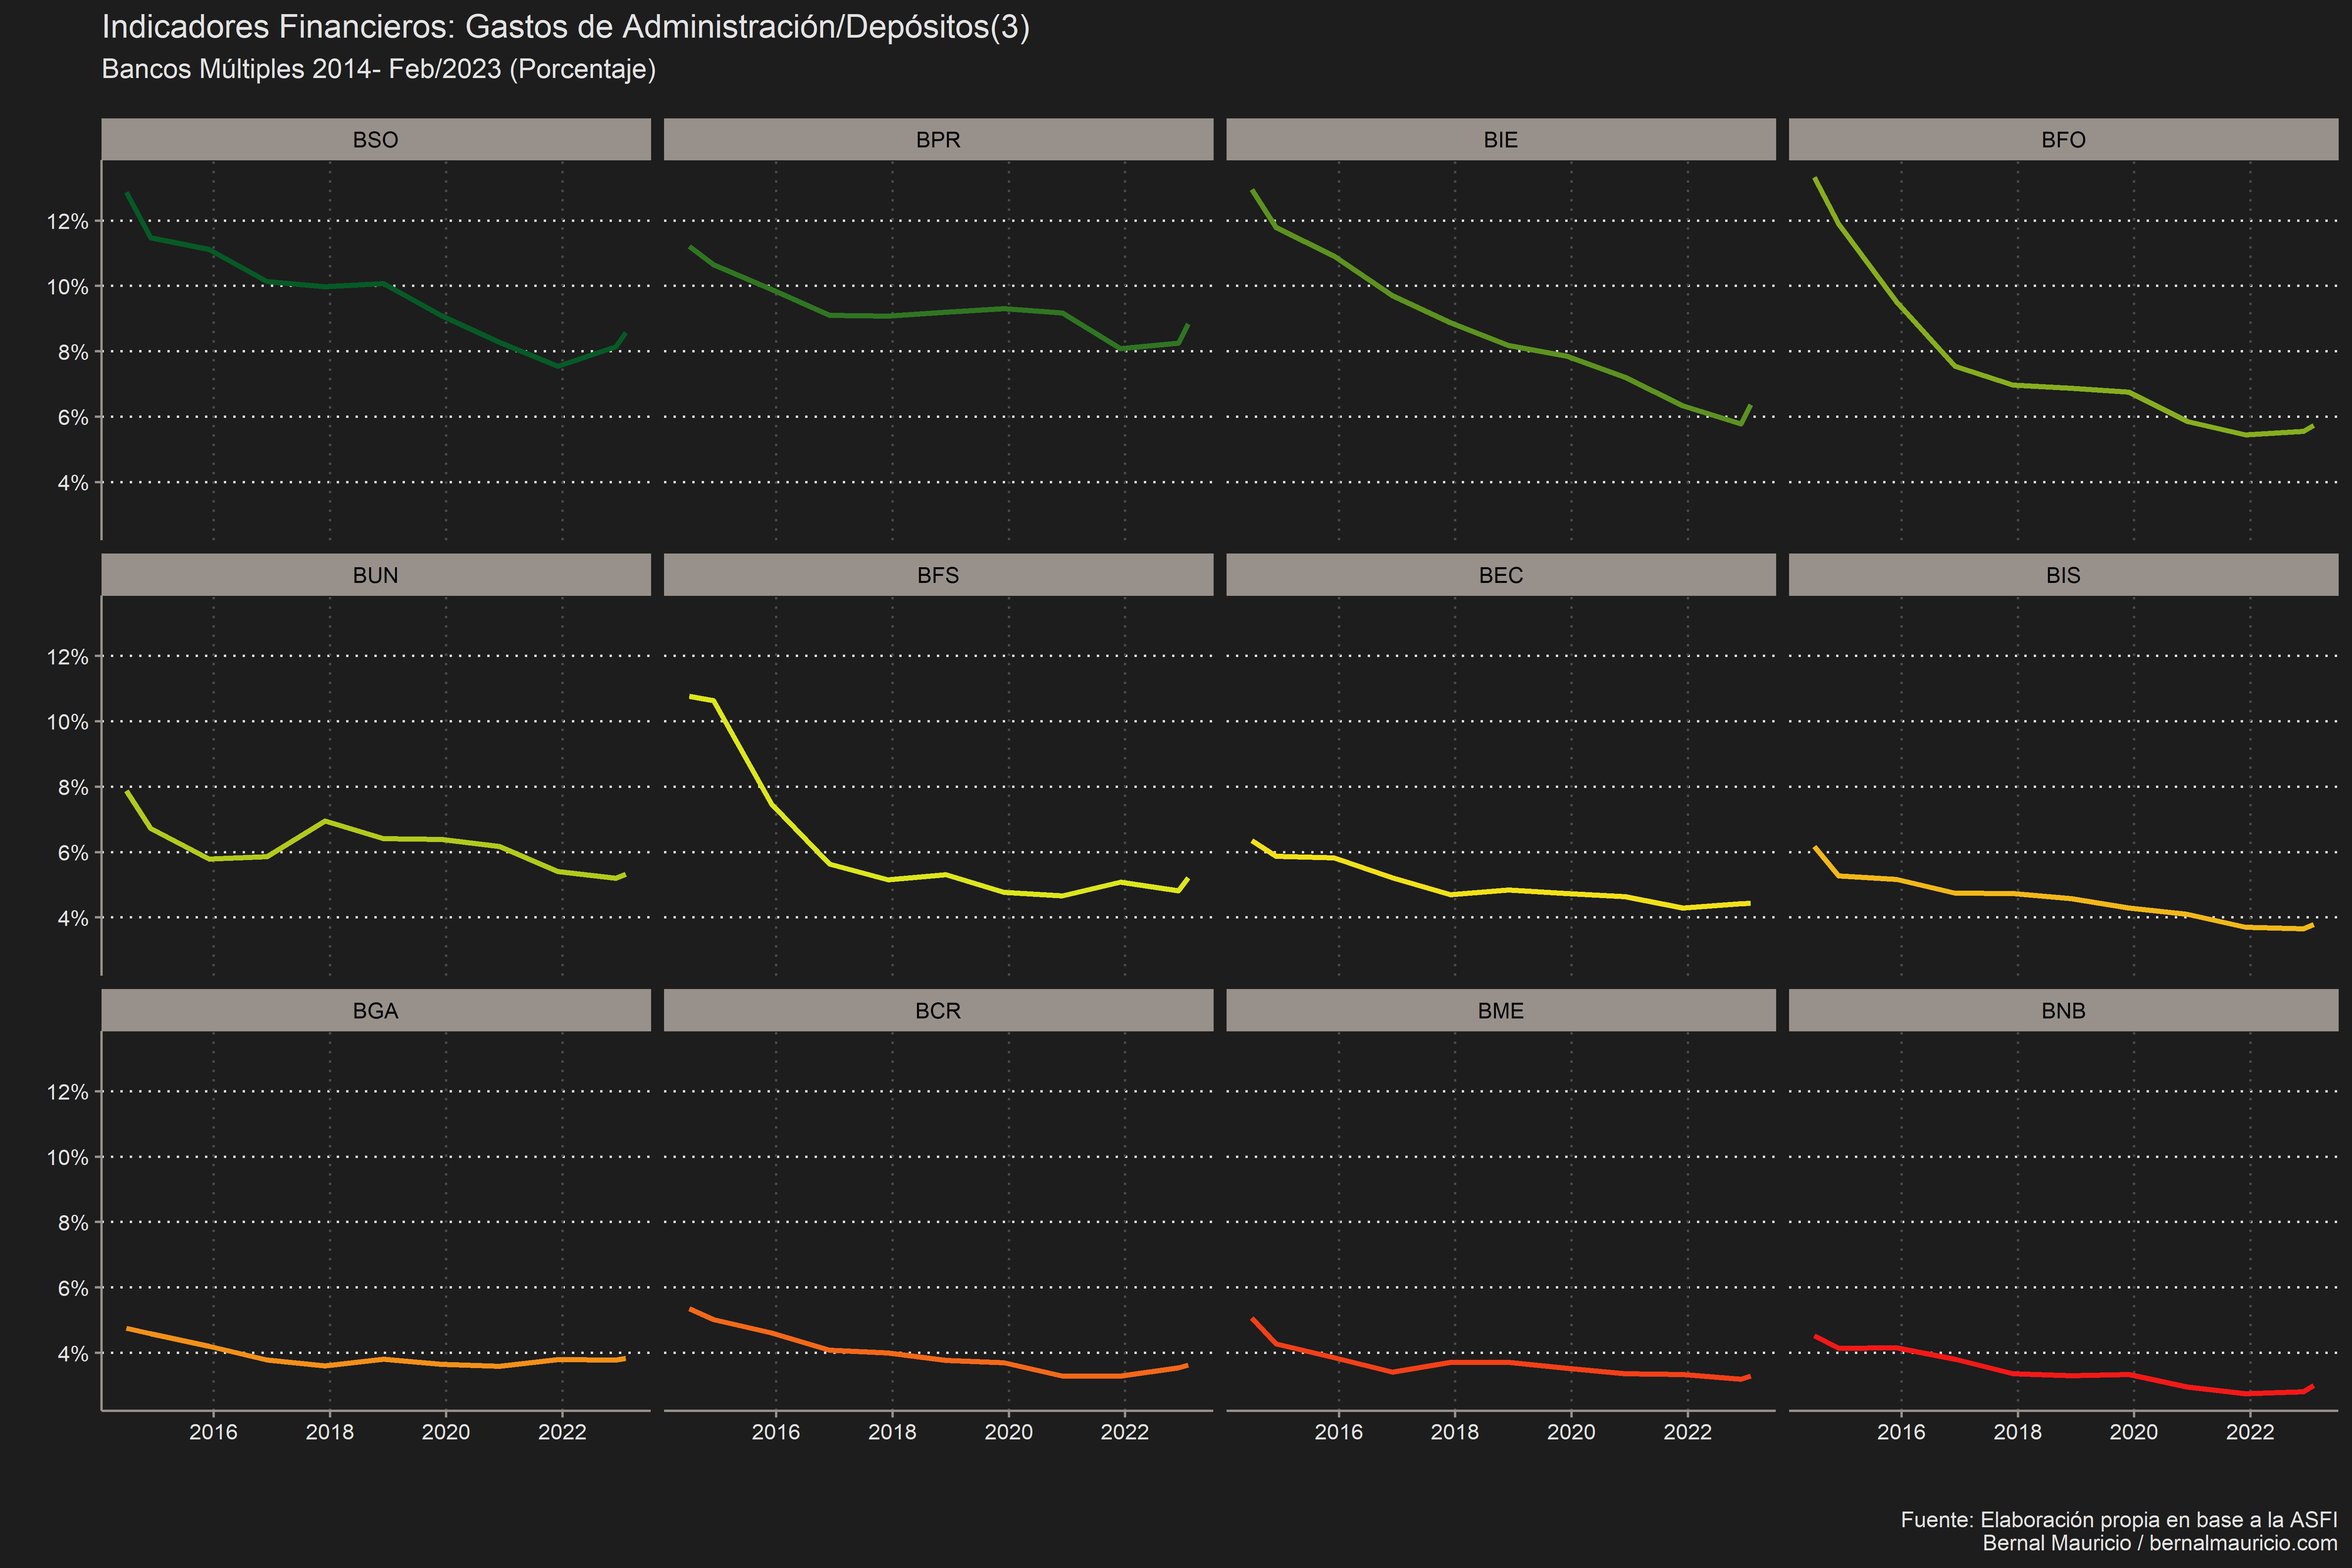Click the BME panel header
2352x1568 pixels.
1501,1010
